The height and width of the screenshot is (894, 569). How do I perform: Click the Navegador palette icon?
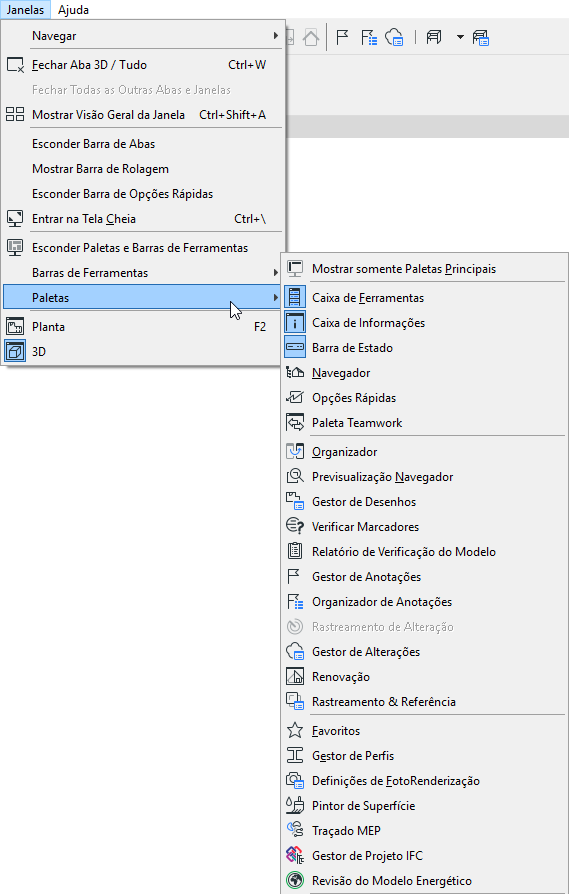295,373
